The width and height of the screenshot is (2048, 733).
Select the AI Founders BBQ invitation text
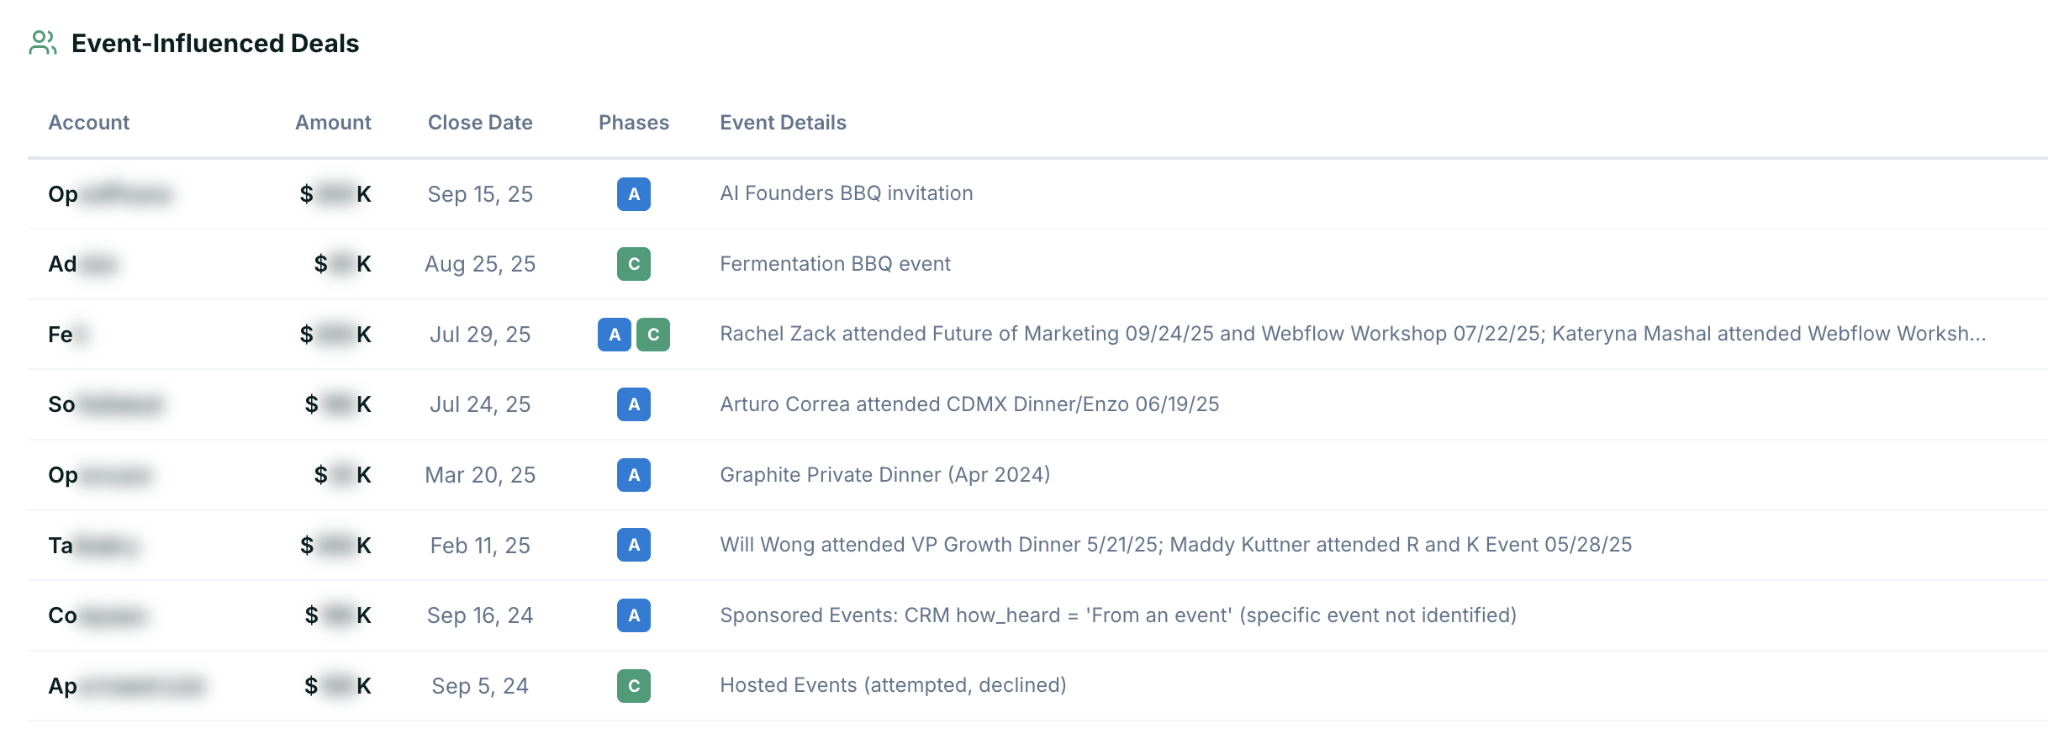click(x=846, y=193)
